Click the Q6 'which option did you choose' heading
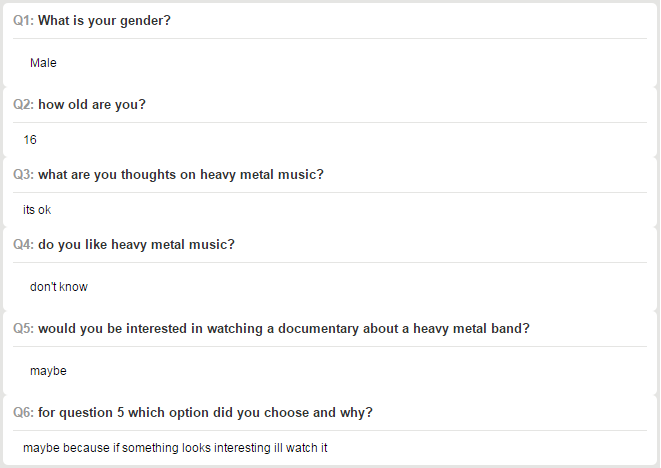 tap(193, 412)
